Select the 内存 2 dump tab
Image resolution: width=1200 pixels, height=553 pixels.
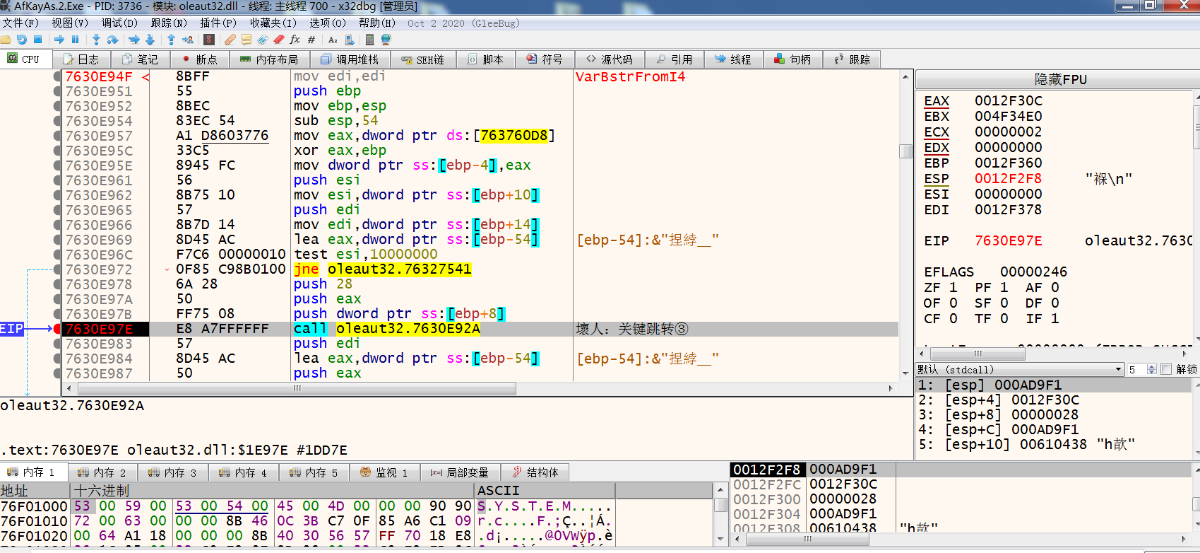101,472
